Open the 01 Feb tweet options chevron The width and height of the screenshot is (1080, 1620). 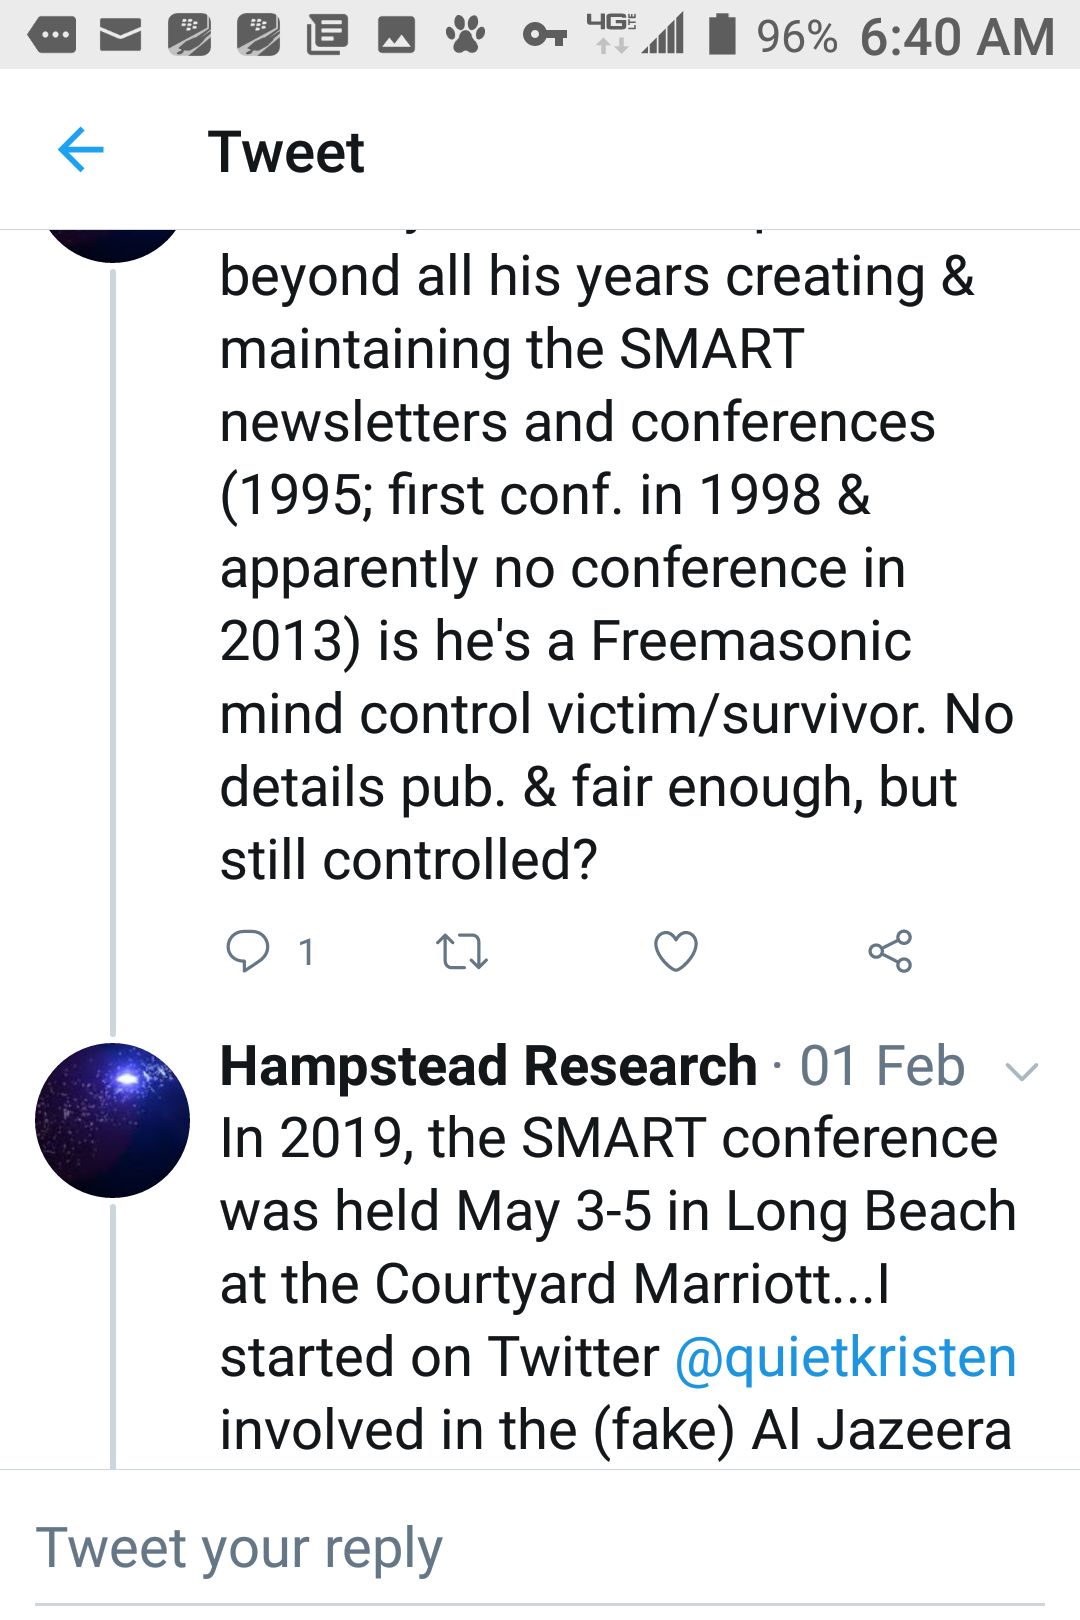[1022, 1072]
